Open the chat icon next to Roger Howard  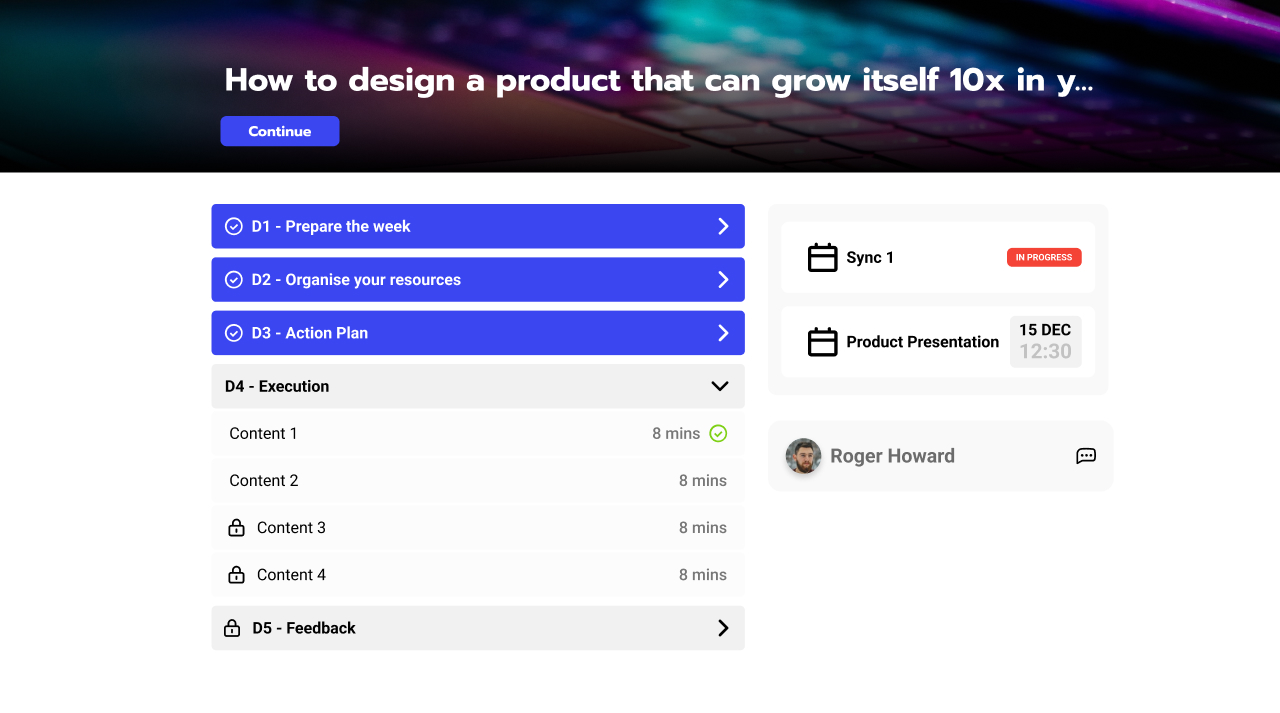pyautogui.click(x=1086, y=456)
